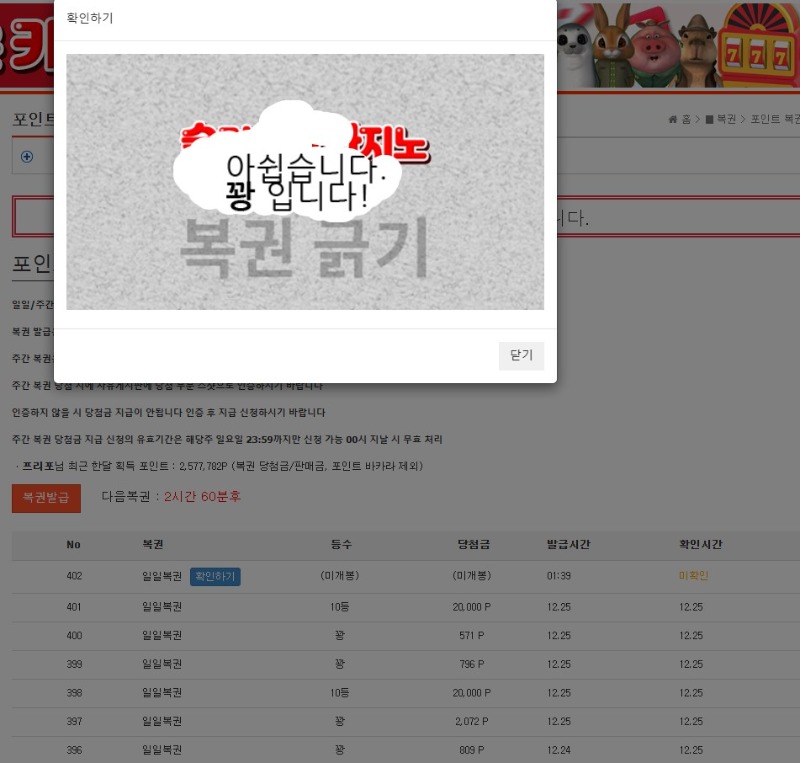Click the 확인하기 dialog title

click(90, 18)
